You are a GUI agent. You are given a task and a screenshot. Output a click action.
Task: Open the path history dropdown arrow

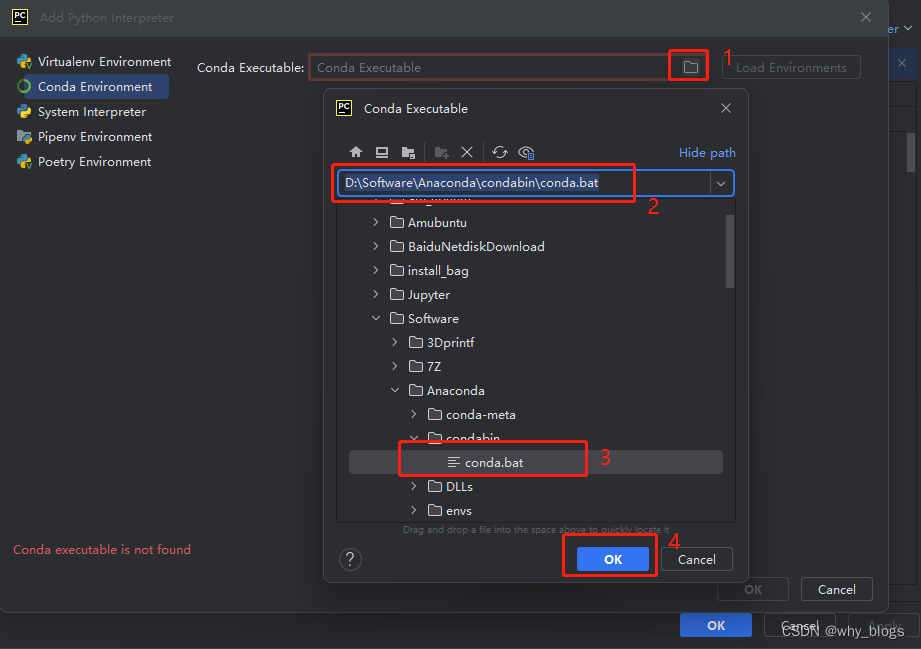[x=721, y=183]
